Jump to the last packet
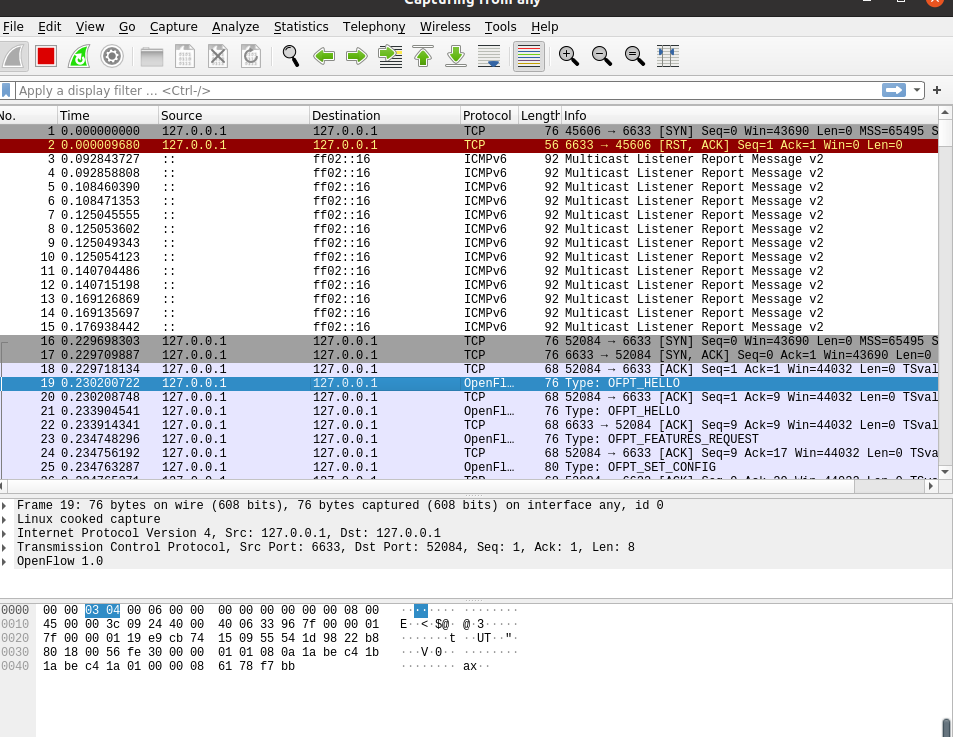This screenshot has width=953, height=737. 456,56
